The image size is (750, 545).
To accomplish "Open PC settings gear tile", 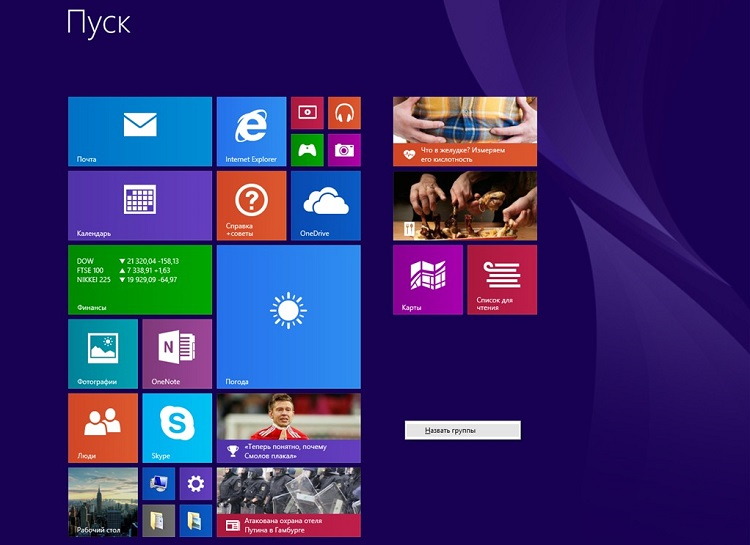I will coord(196,484).
